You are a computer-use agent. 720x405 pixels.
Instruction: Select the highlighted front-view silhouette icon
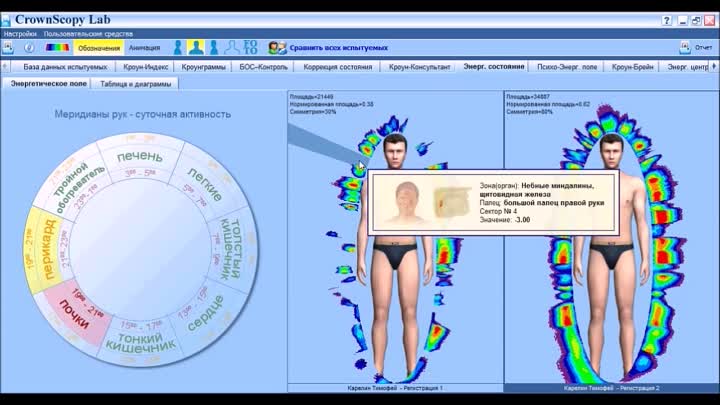pos(196,47)
